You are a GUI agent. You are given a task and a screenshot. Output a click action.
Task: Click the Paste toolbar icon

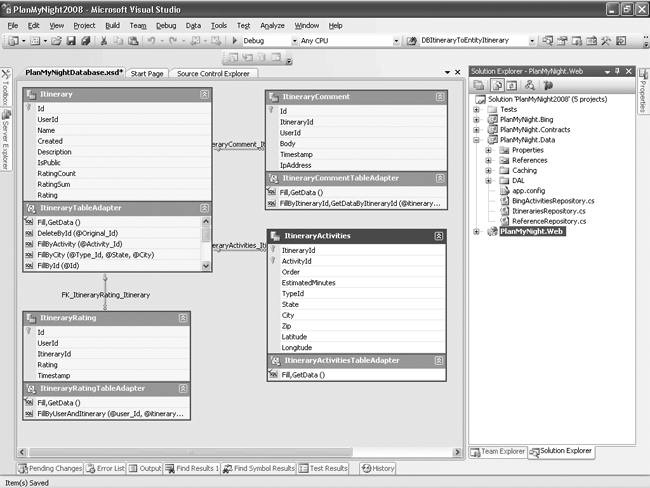coord(133,41)
